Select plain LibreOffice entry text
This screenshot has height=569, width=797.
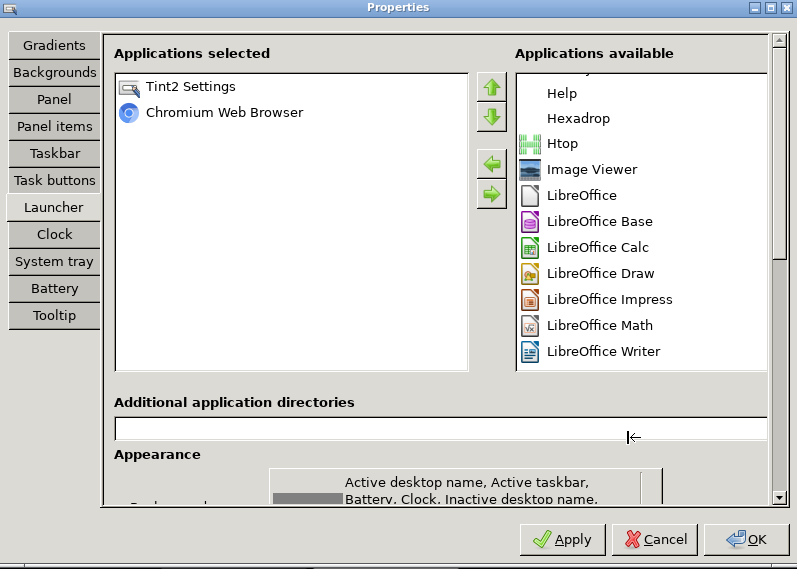coord(581,196)
